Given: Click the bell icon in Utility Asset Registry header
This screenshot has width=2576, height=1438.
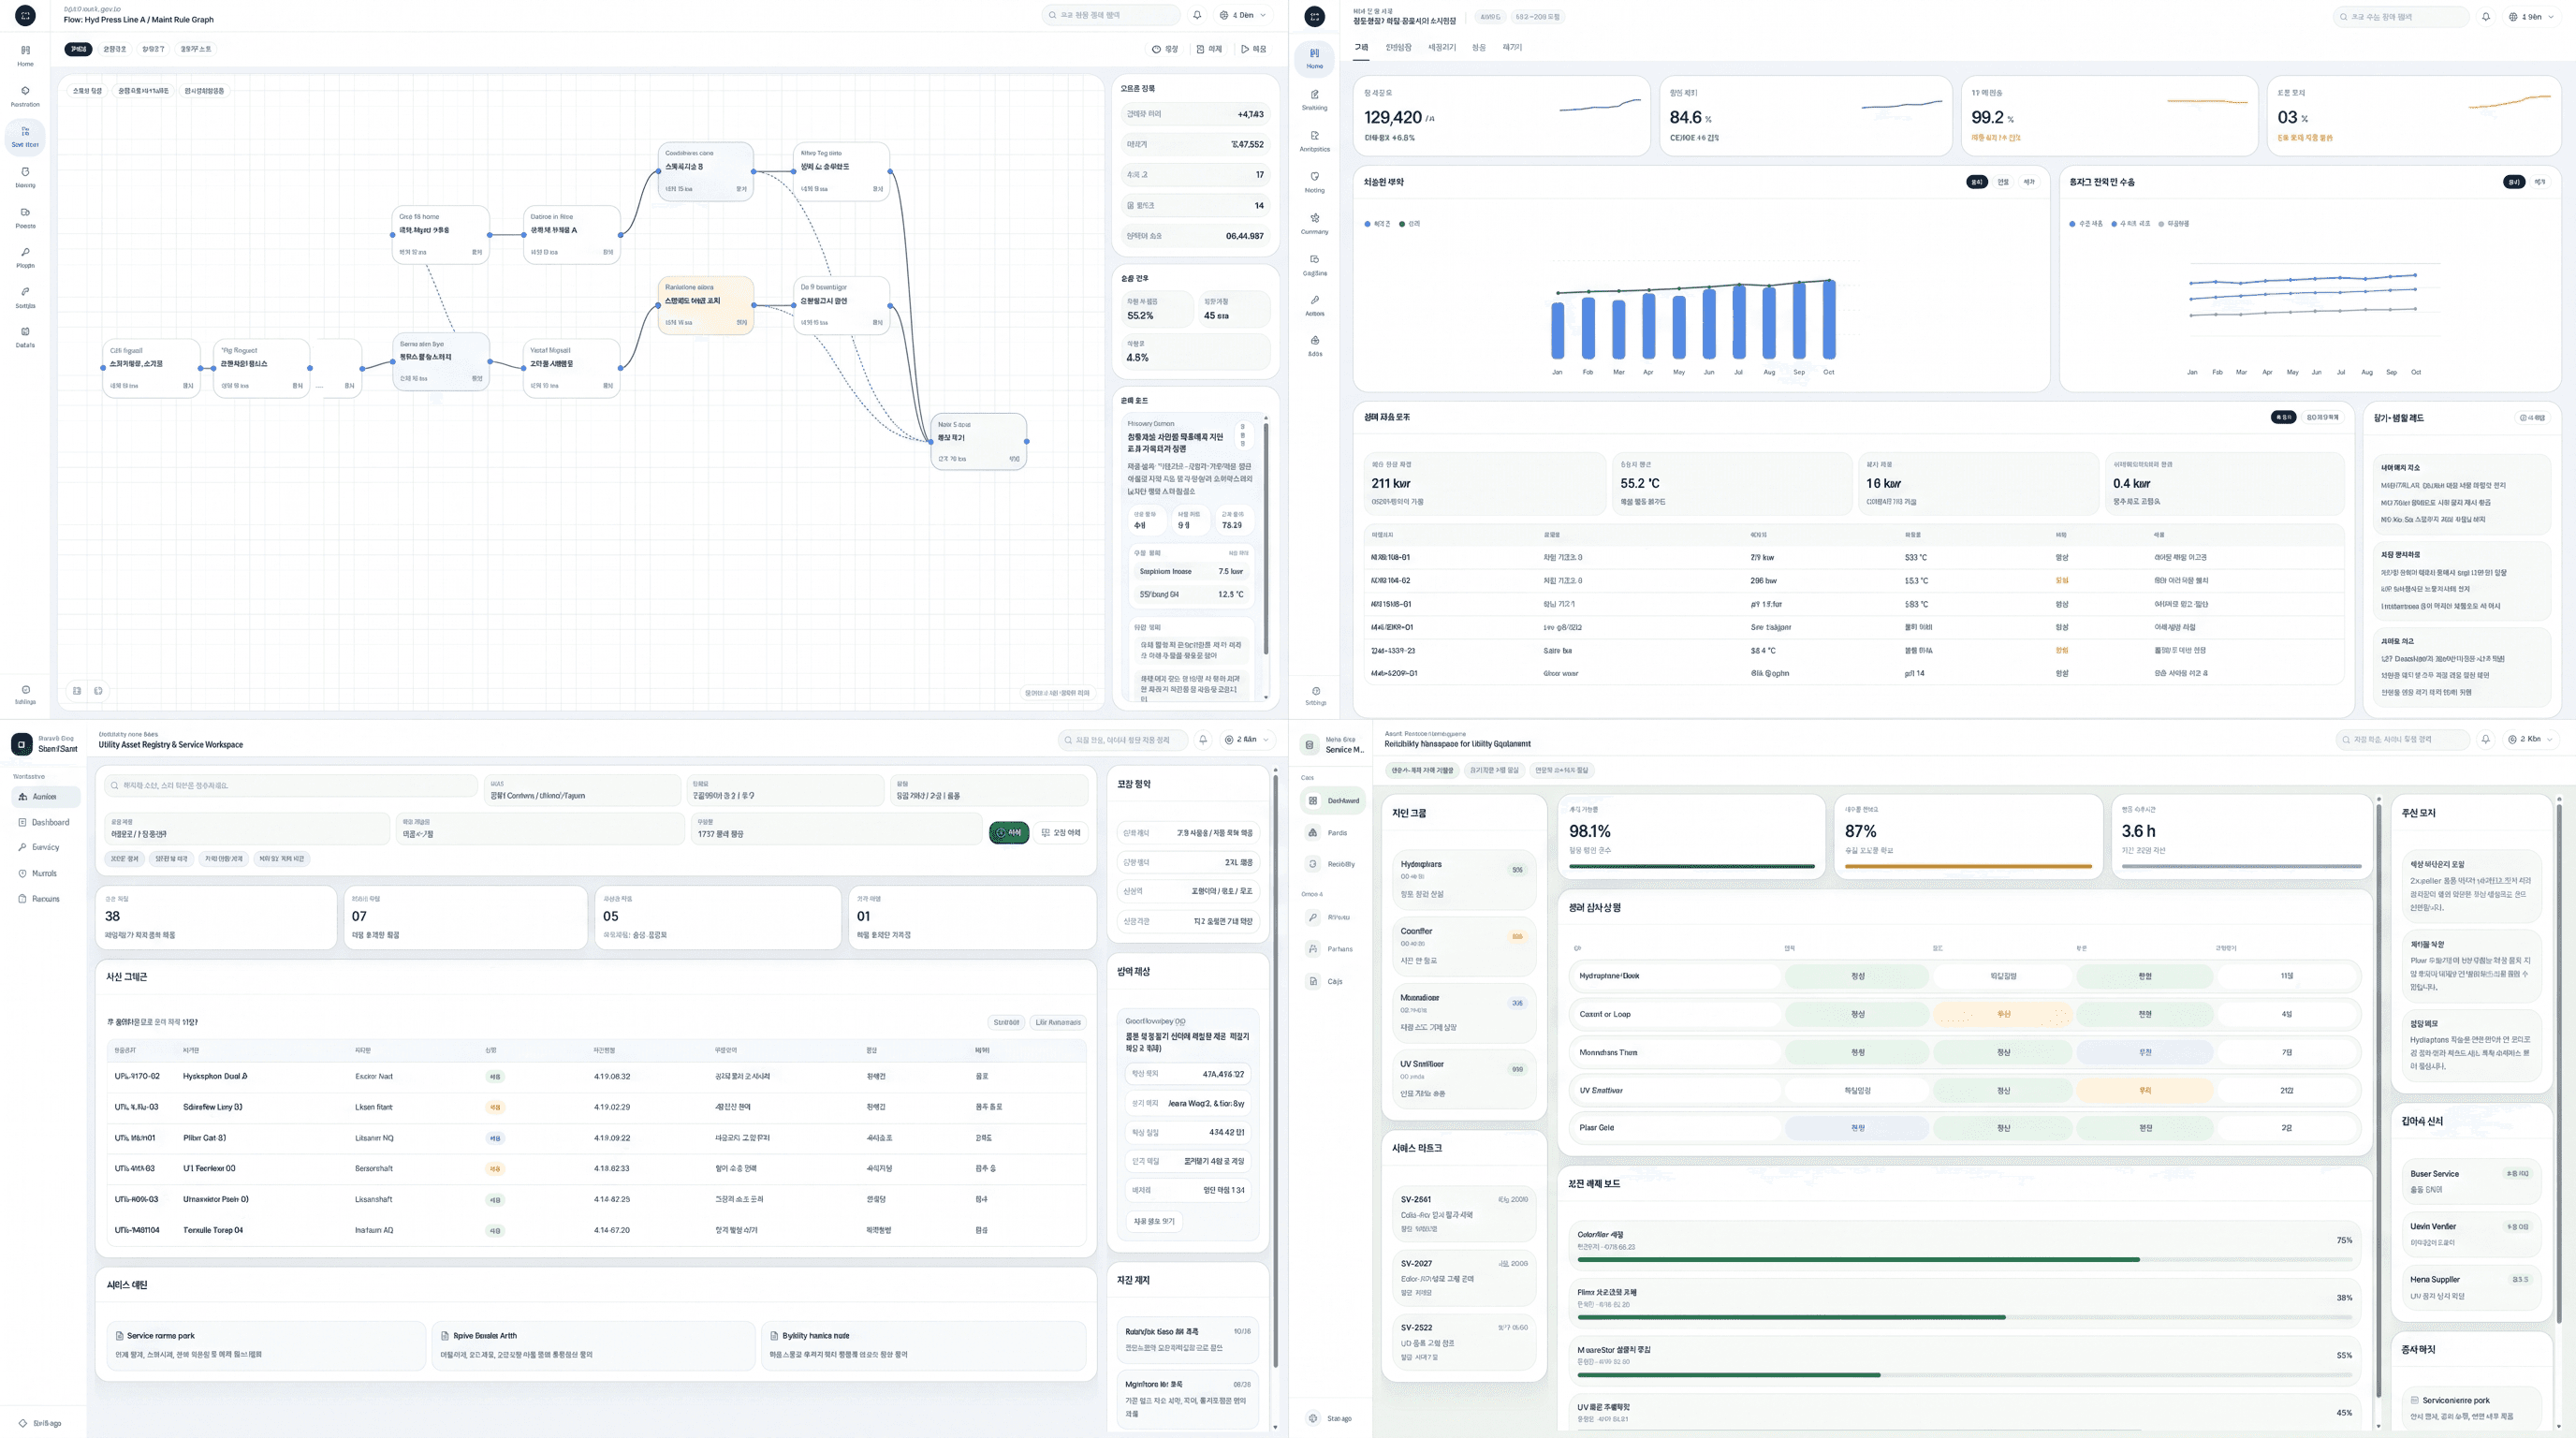Looking at the screenshot, I should click(1203, 739).
